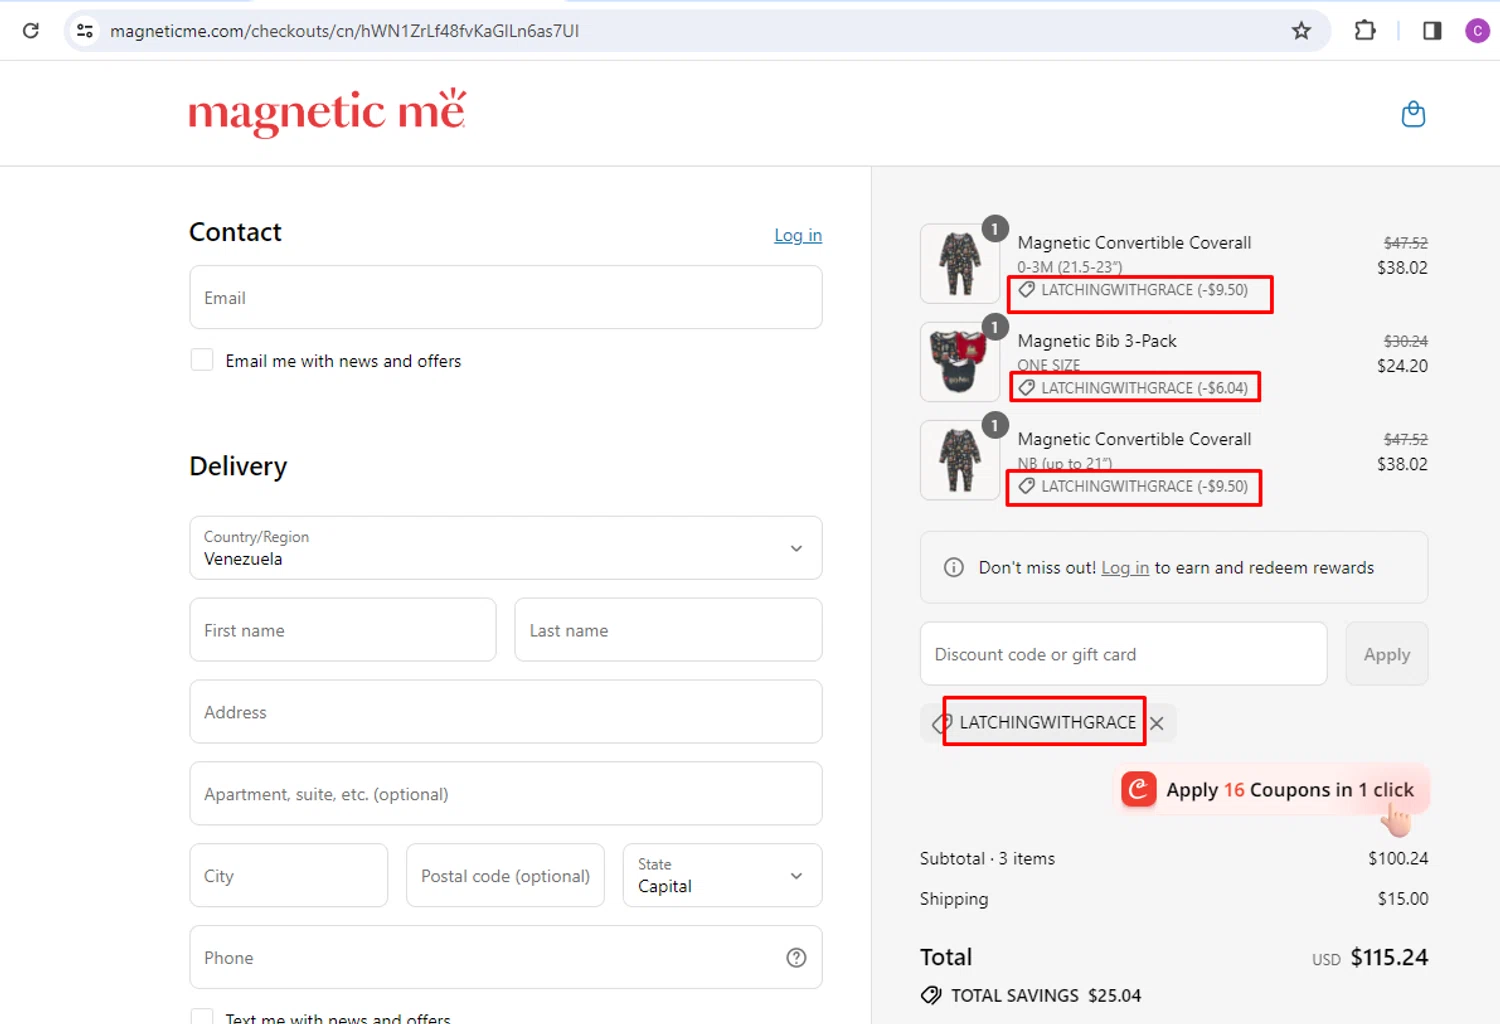Focus the Postal code field
1500x1024 pixels.
pos(505,875)
